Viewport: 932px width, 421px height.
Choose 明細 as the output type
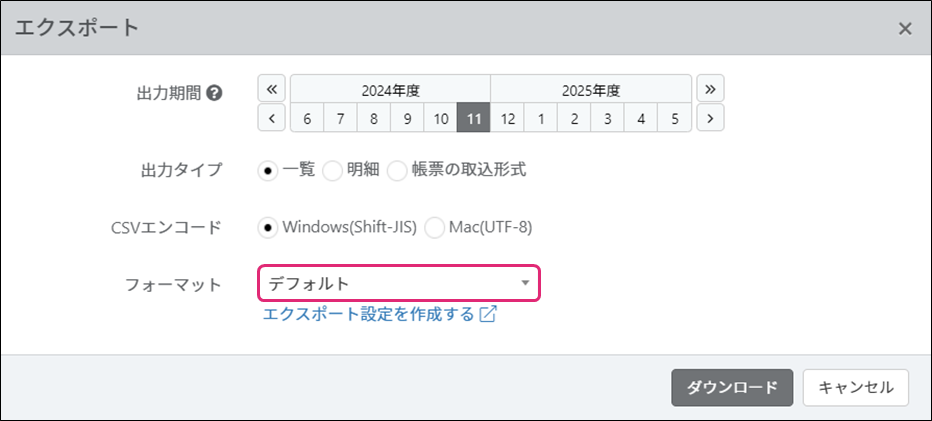(x=332, y=170)
